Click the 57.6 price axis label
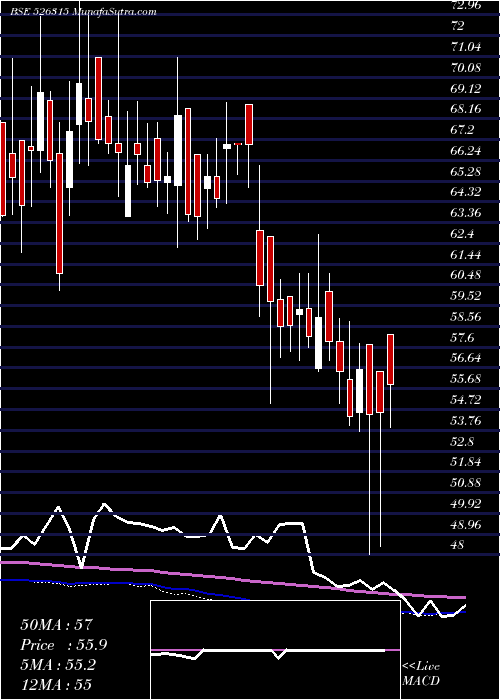Screen dimensions: 500x700 (x=462, y=338)
